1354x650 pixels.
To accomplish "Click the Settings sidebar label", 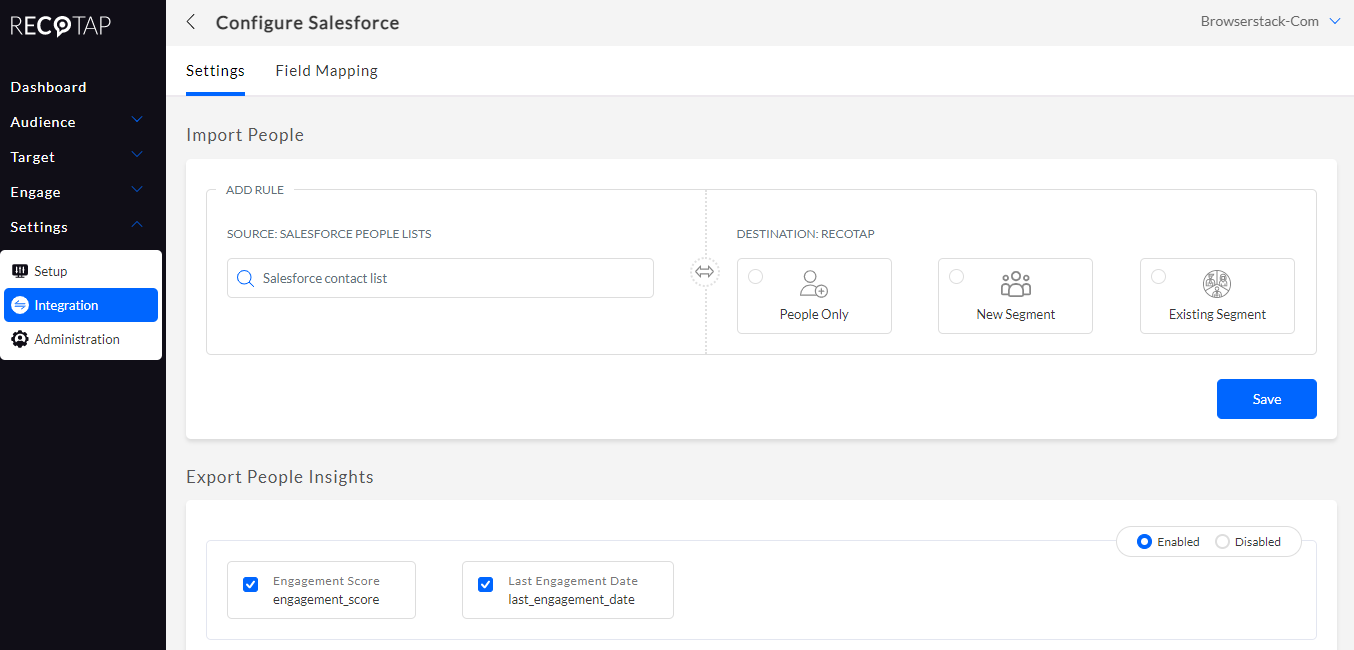I will pos(39,227).
